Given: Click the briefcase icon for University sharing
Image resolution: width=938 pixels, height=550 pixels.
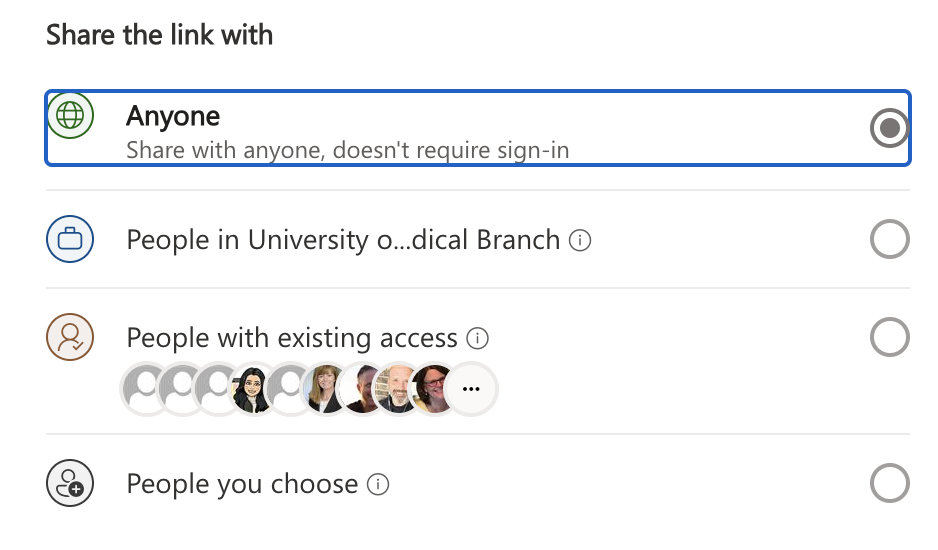Looking at the screenshot, I should (70, 240).
